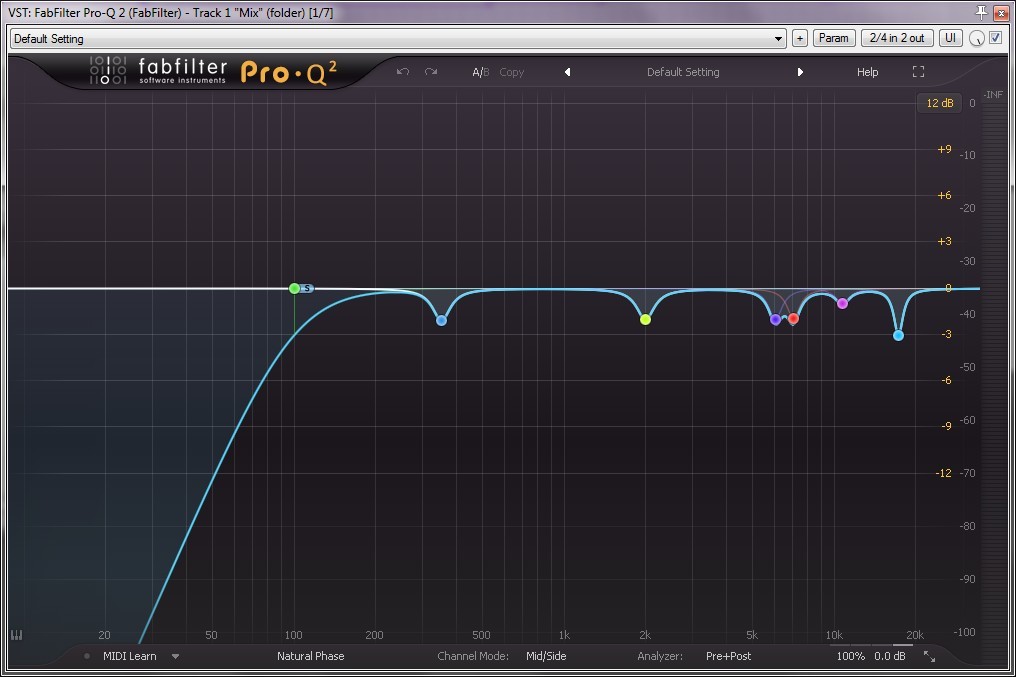Click the Copy button
The image size is (1016, 677).
511,72
